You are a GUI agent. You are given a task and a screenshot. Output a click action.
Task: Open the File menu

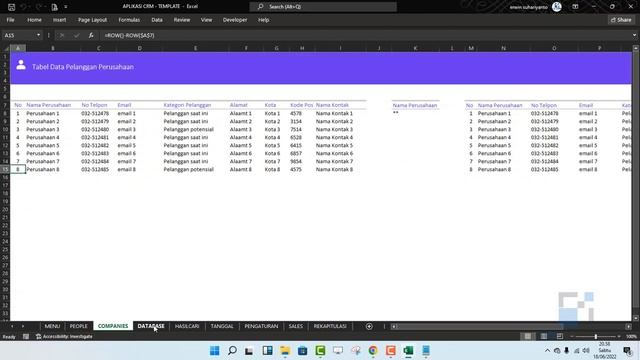pos(10,20)
